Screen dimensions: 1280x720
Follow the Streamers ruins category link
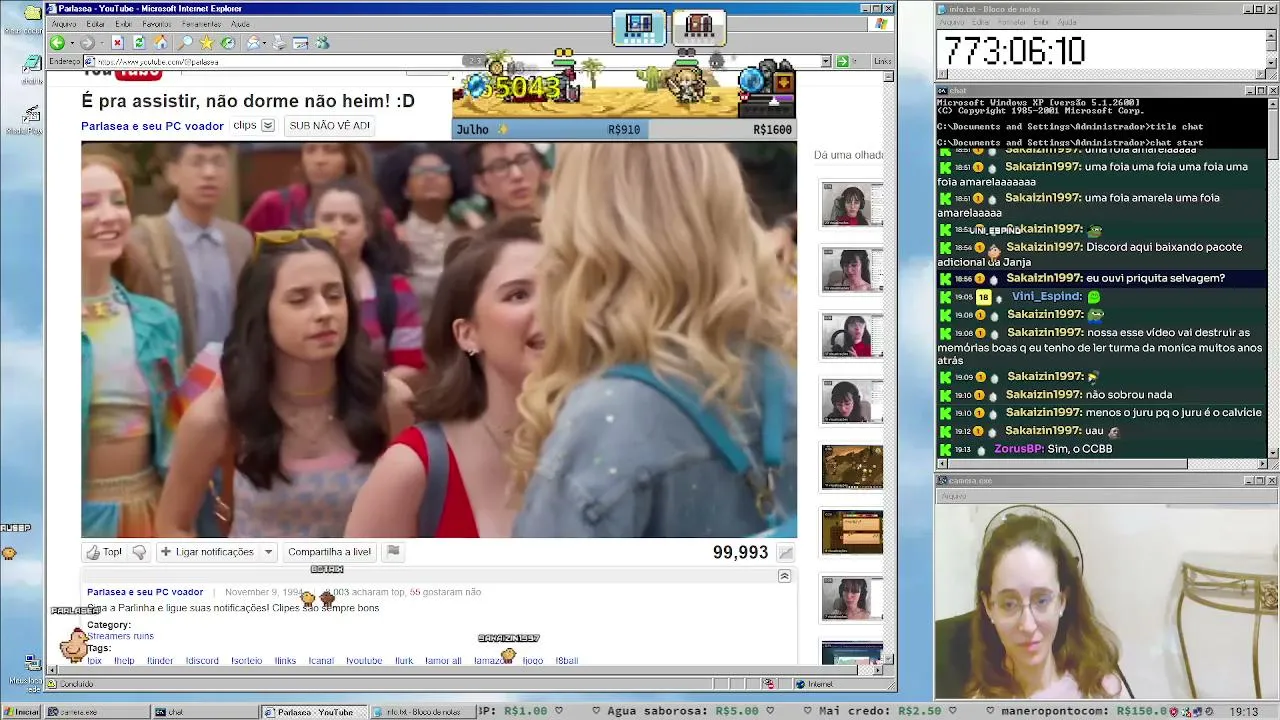120,636
